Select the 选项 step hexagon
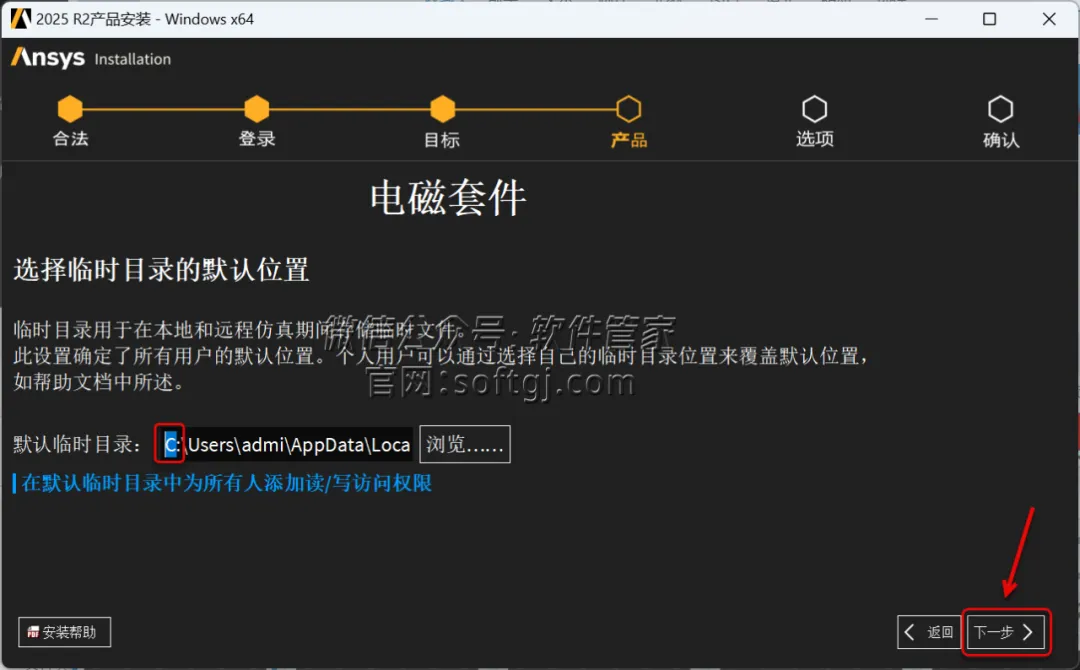Viewport: 1080px width, 670px height. [x=815, y=108]
